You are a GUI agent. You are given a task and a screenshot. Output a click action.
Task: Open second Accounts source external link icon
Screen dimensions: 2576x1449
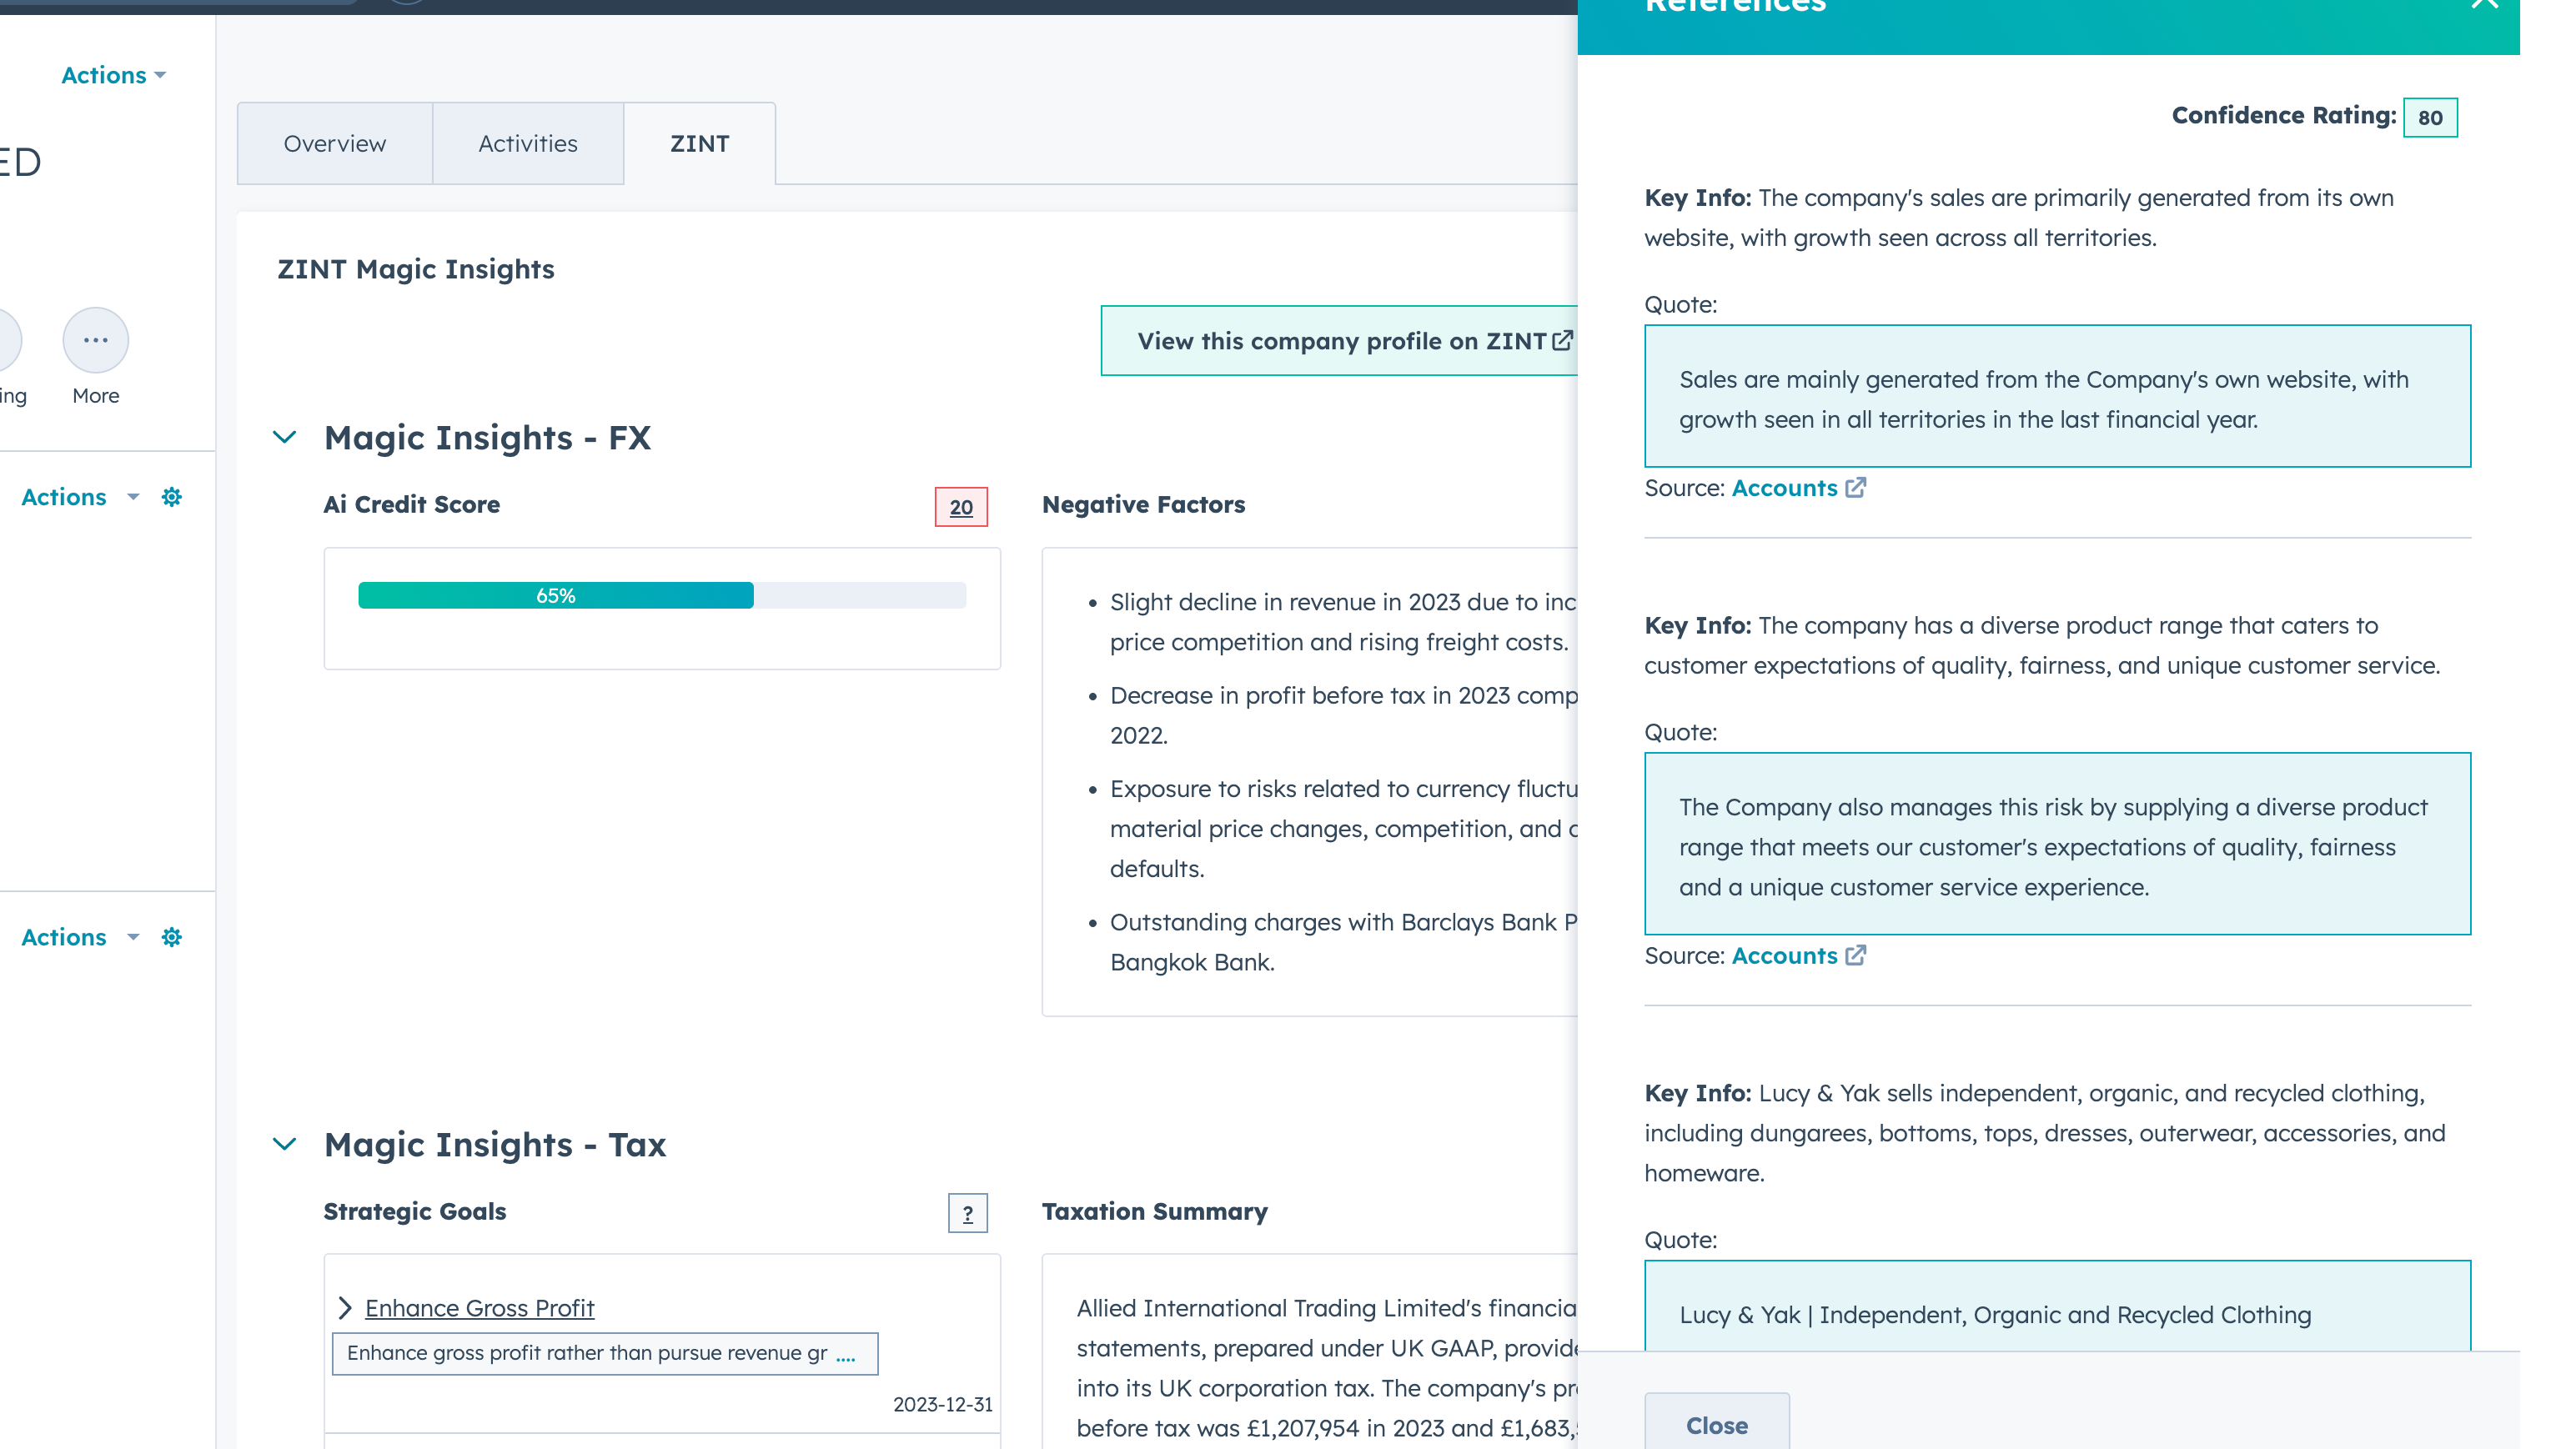coord(1856,956)
